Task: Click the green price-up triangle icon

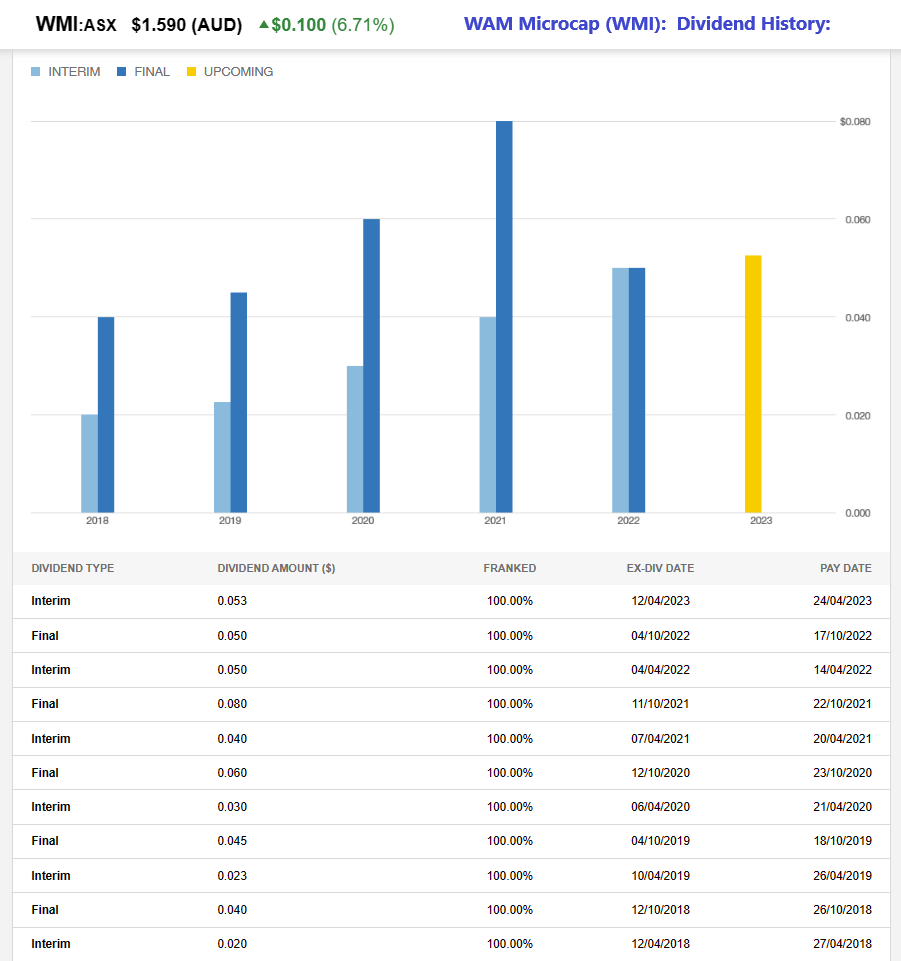Action: [264, 25]
